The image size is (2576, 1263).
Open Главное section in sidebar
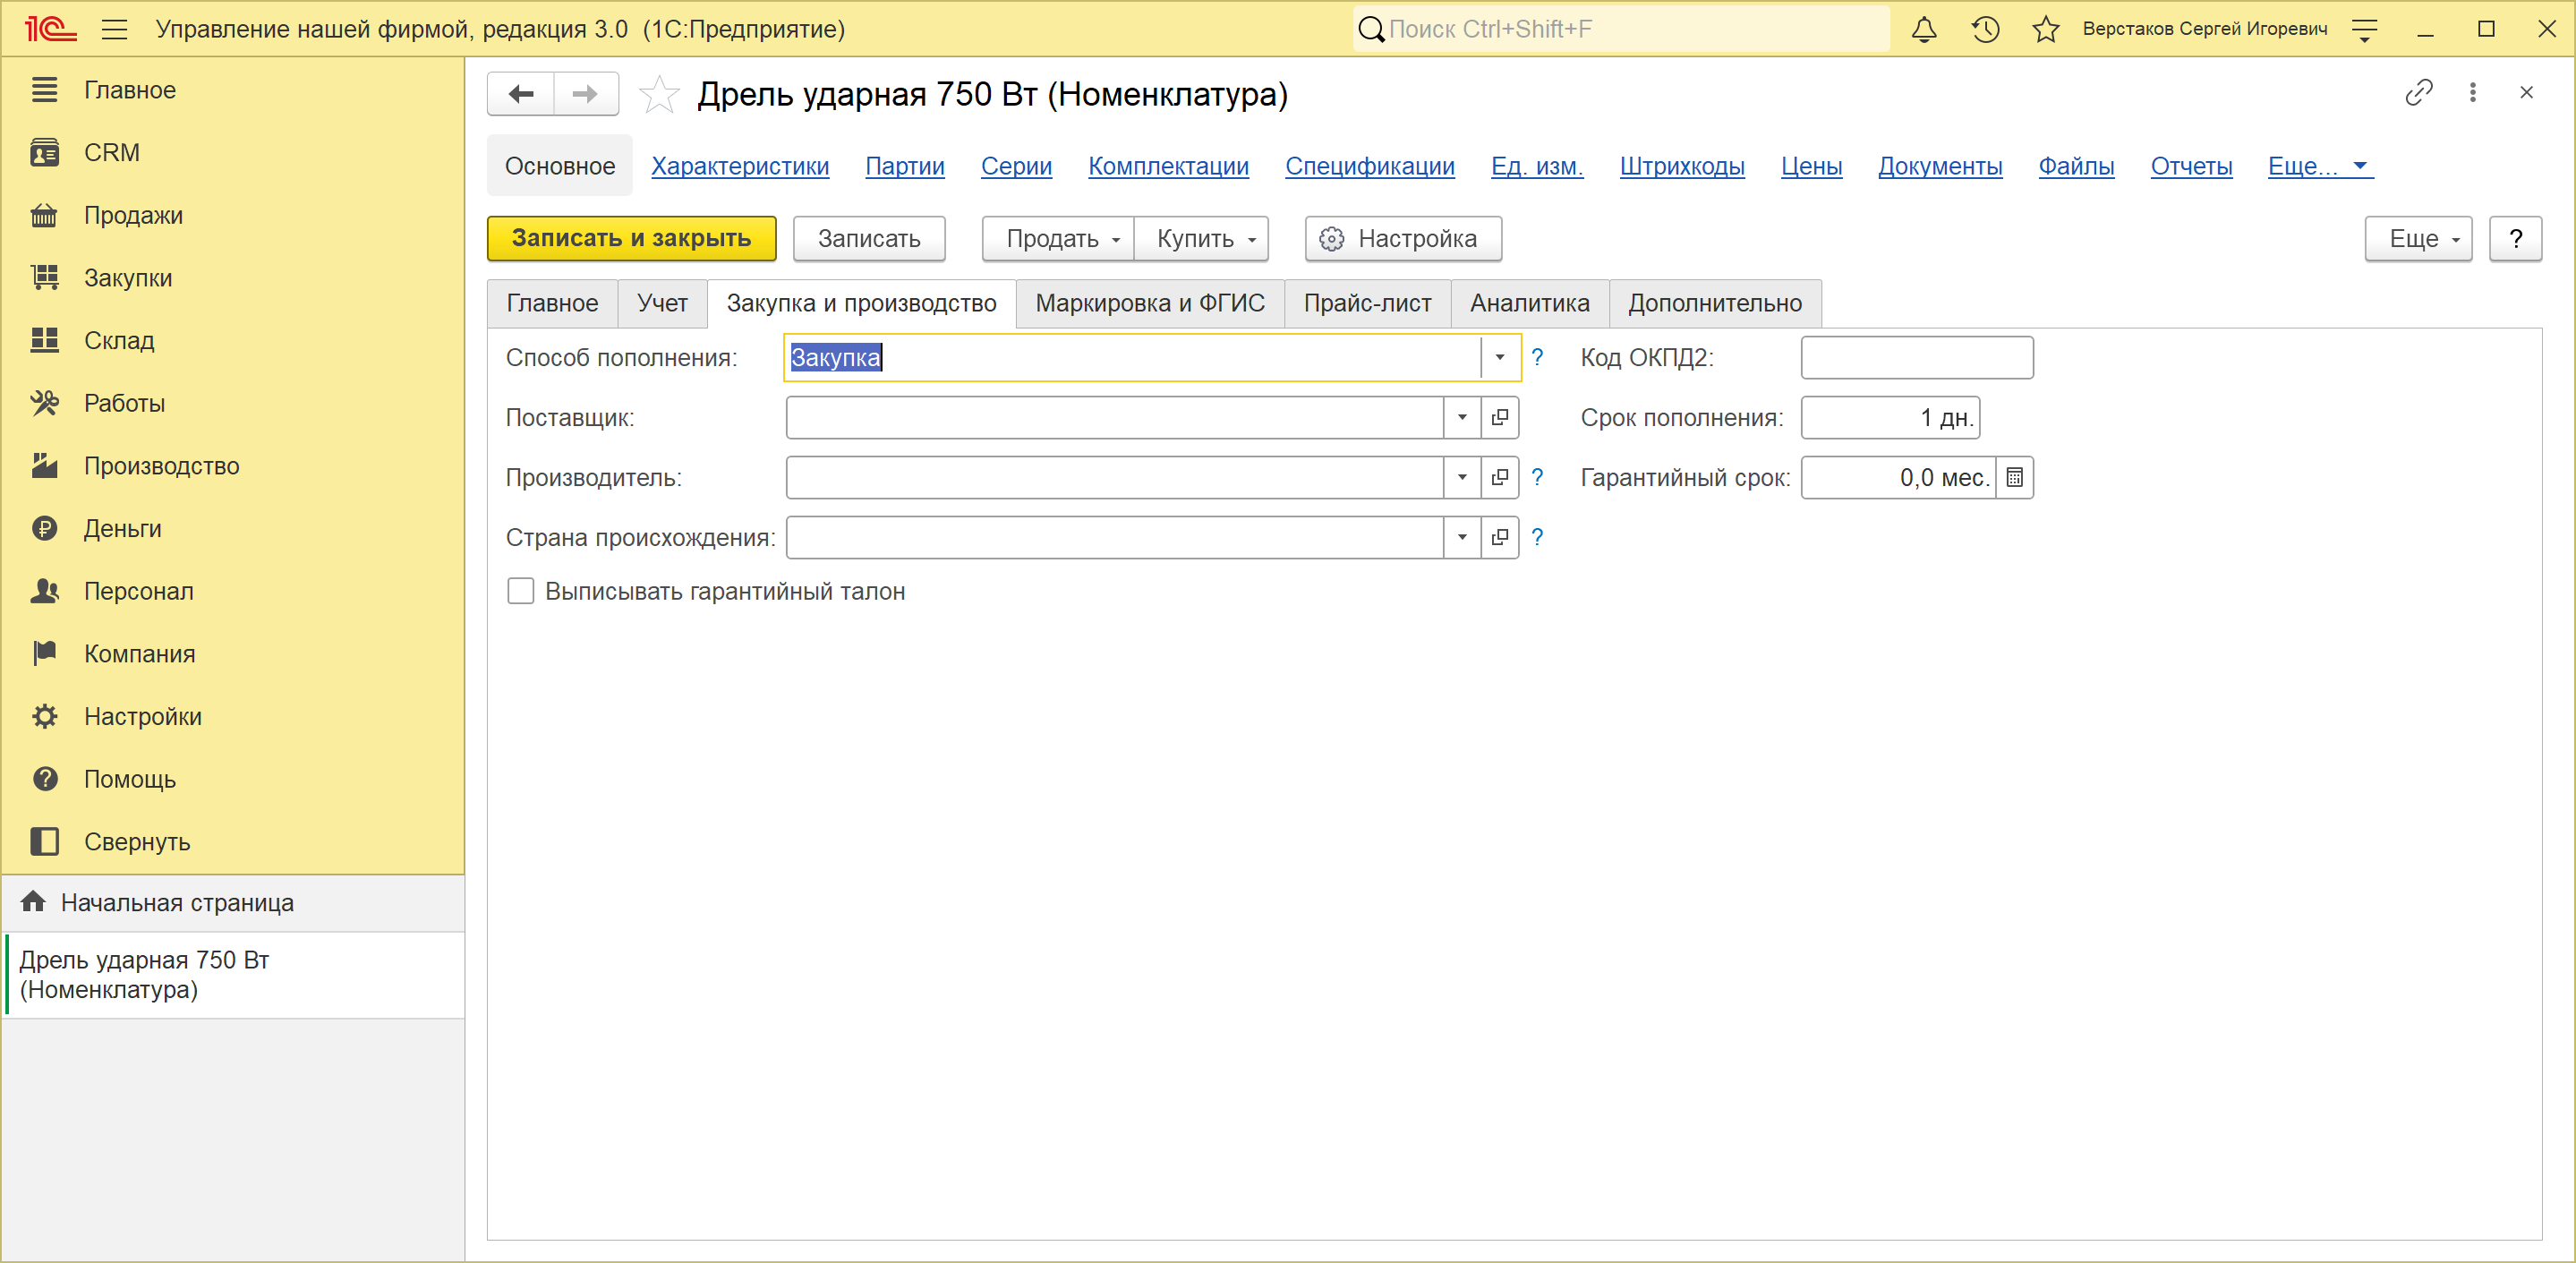(x=233, y=90)
